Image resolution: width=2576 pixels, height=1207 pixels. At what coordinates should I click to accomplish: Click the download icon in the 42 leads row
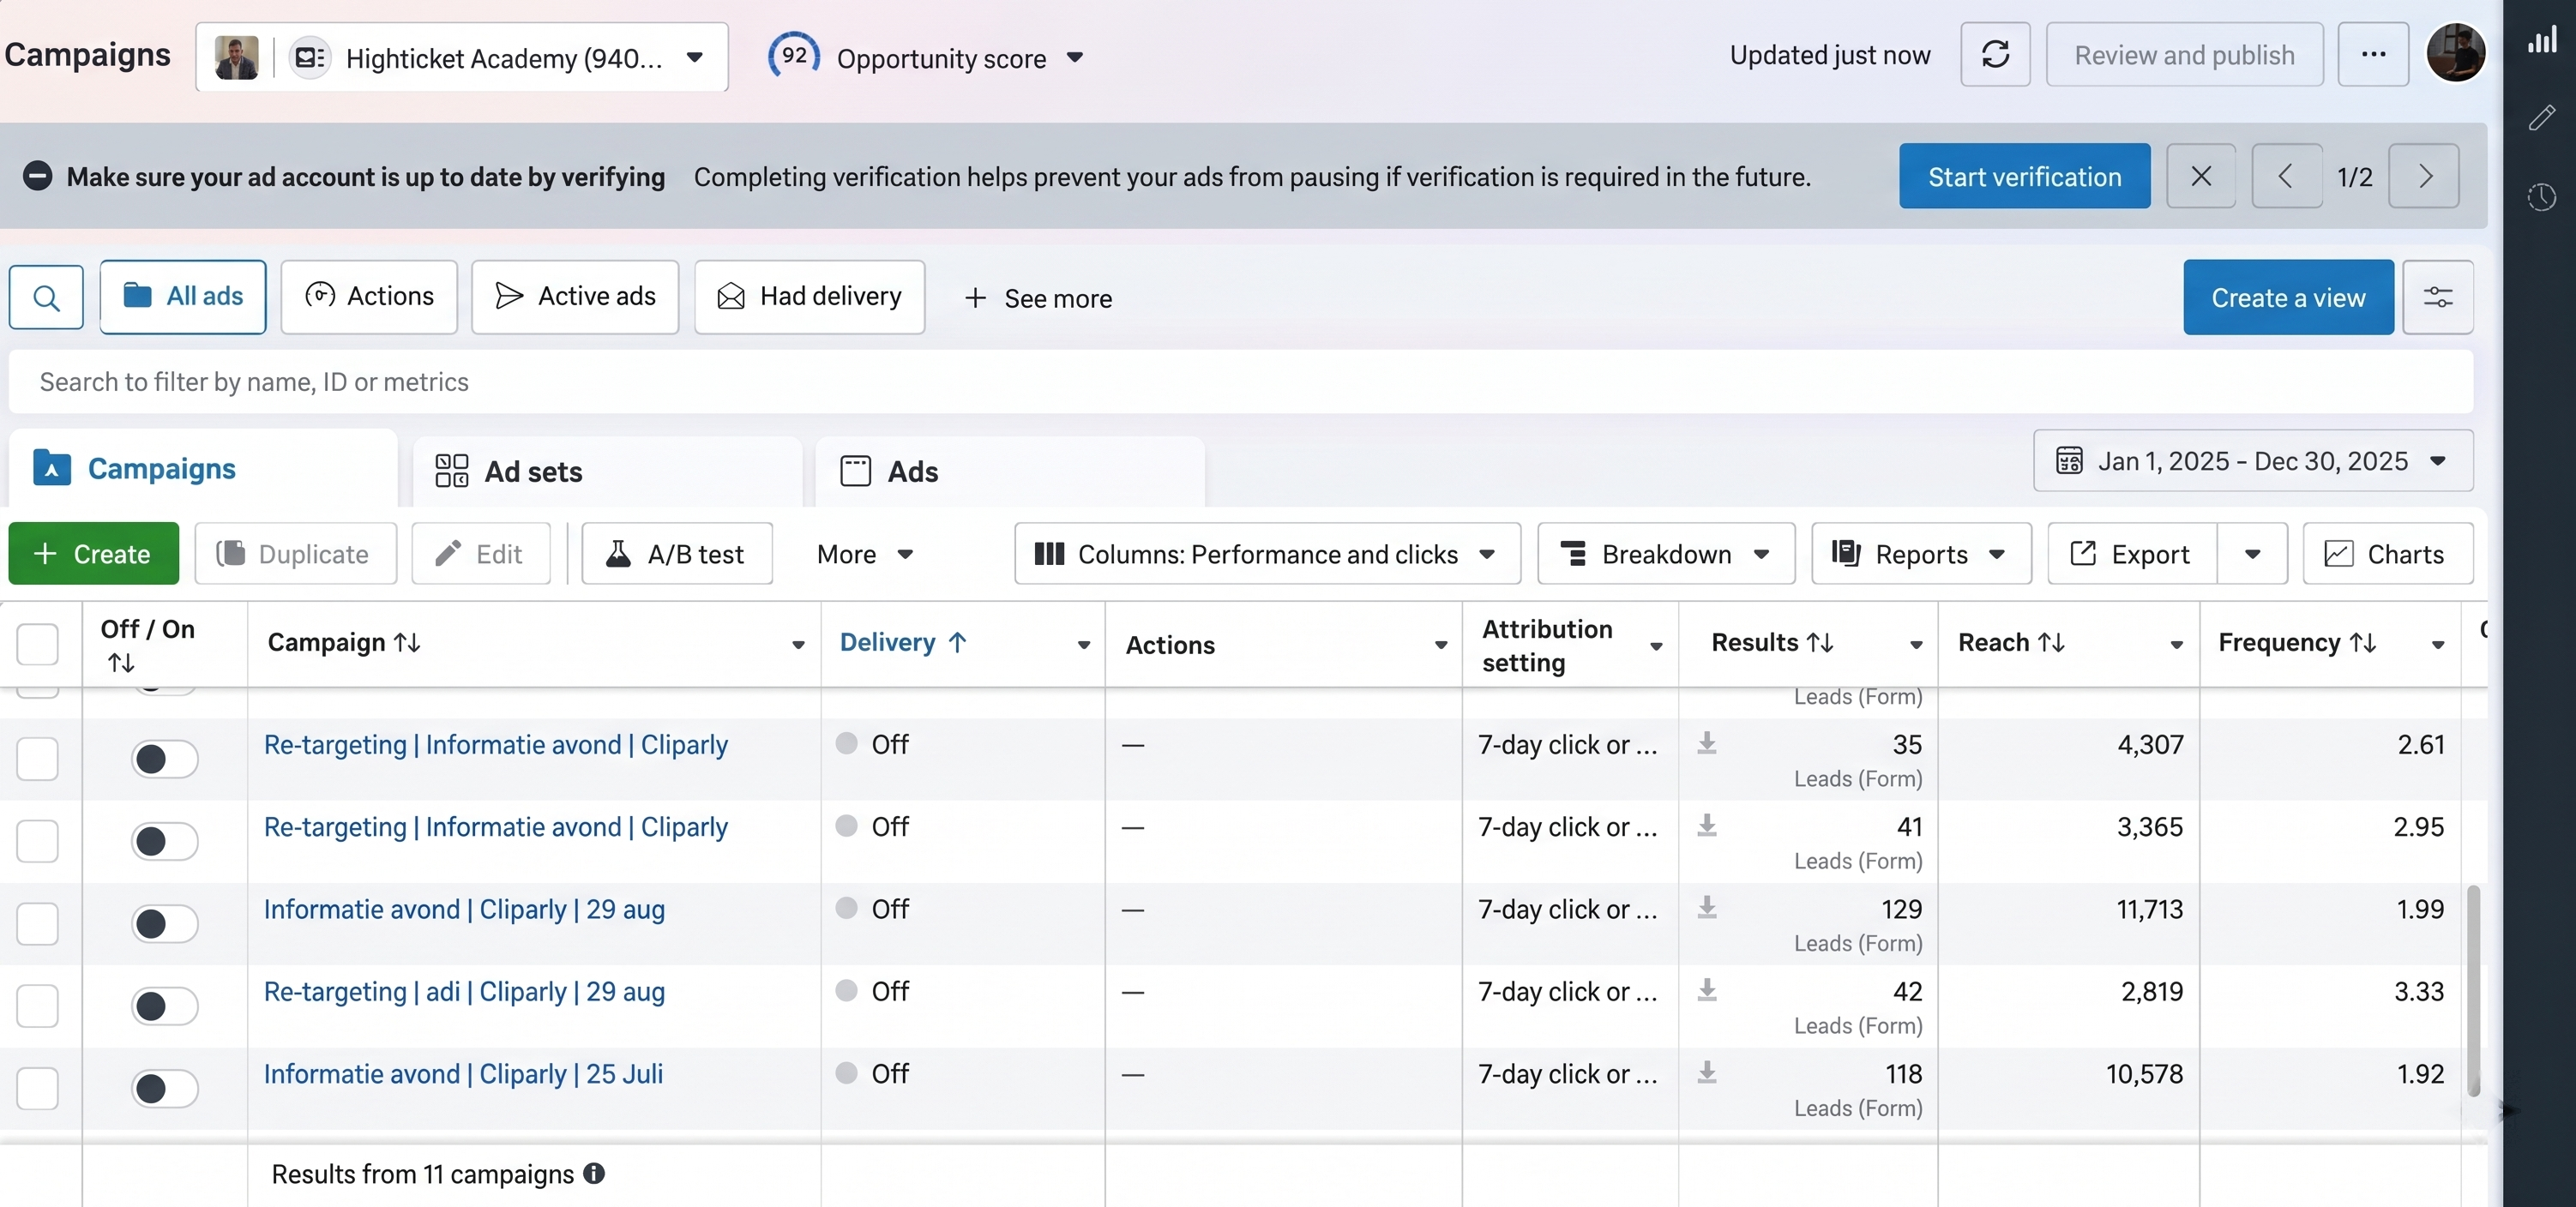point(1707,990)
